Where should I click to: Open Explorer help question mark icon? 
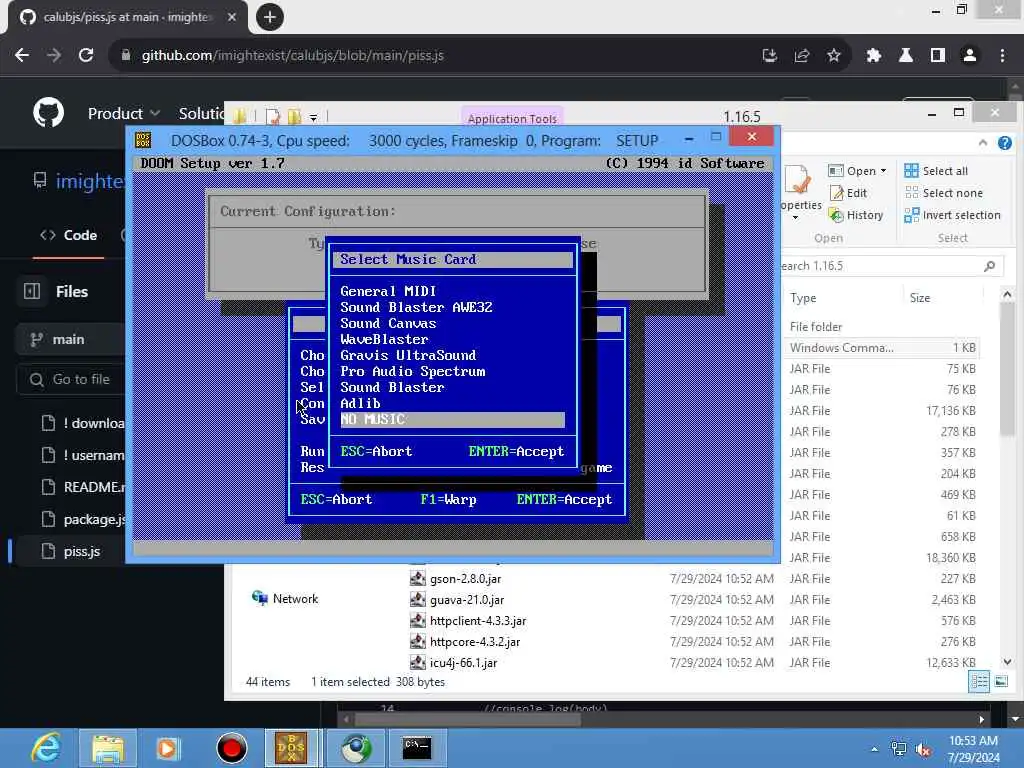1004,143
